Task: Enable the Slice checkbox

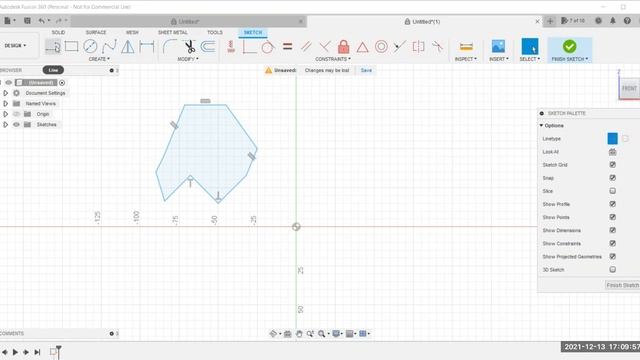Action: (612, 191)
